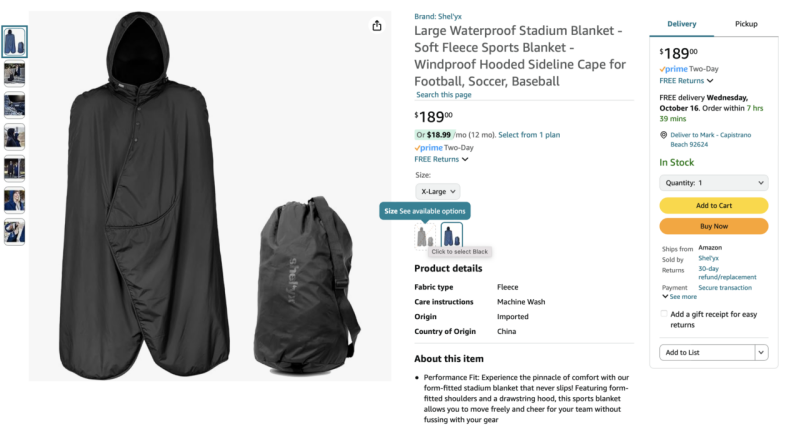
Task: Open the Brand: Shel'yx link
Action: [x=438, y=16]
